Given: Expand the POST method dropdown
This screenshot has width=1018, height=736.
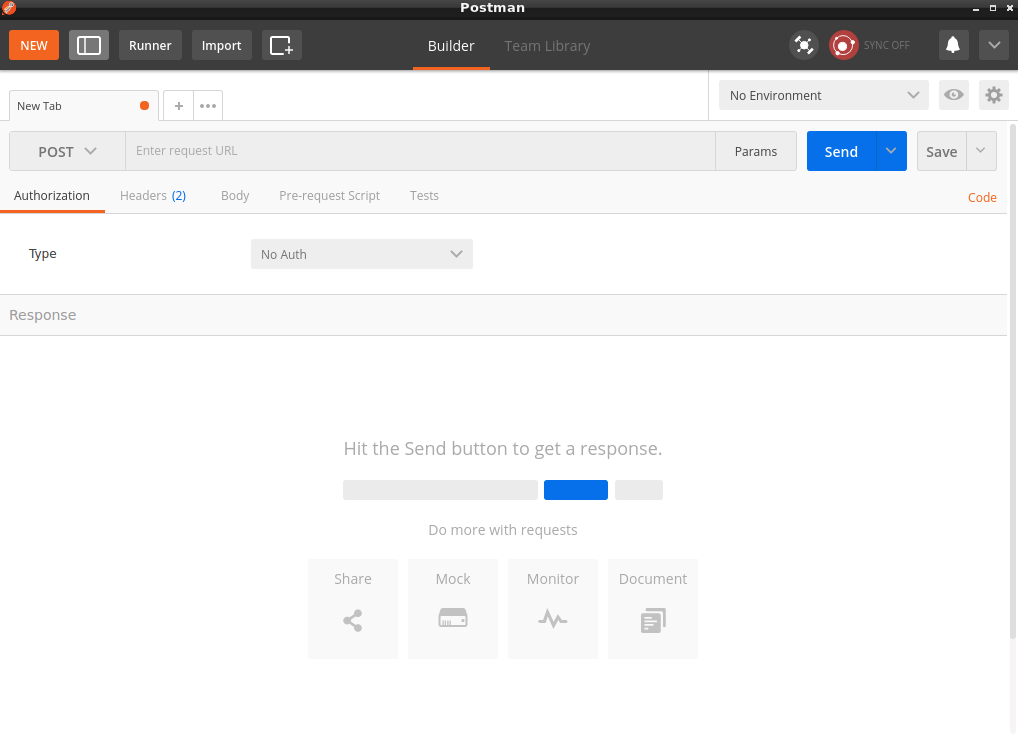Looking at the screenshot, I should (x=67, y=151).
